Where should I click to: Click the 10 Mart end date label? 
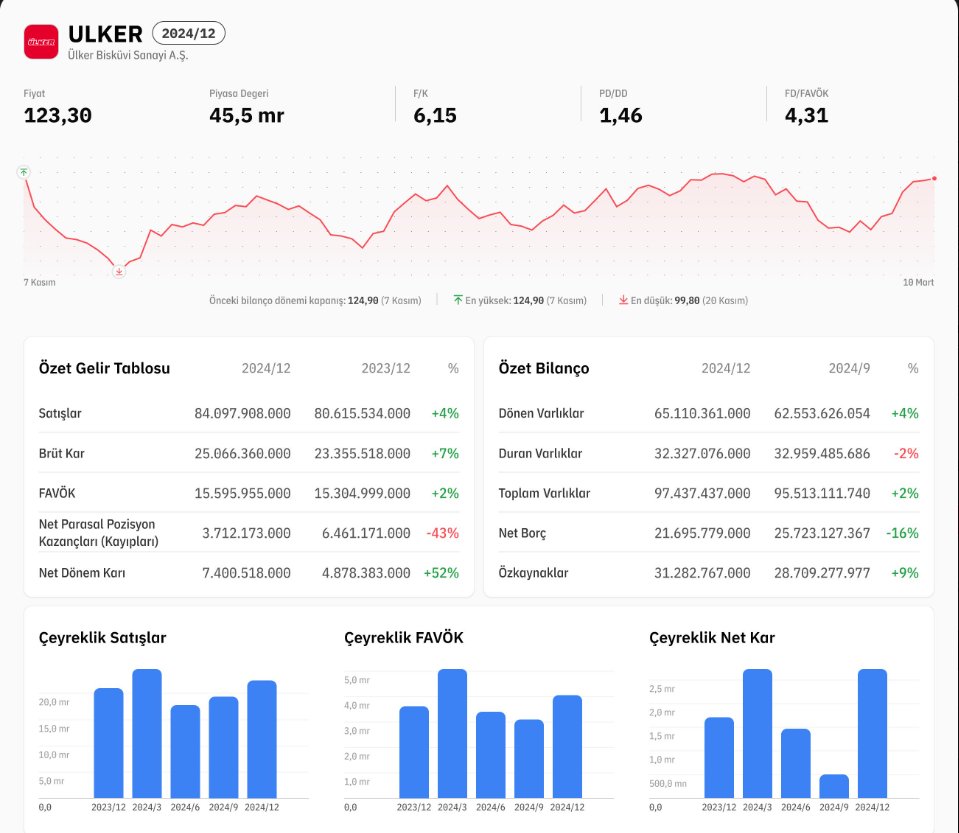(x=918, y=283)
